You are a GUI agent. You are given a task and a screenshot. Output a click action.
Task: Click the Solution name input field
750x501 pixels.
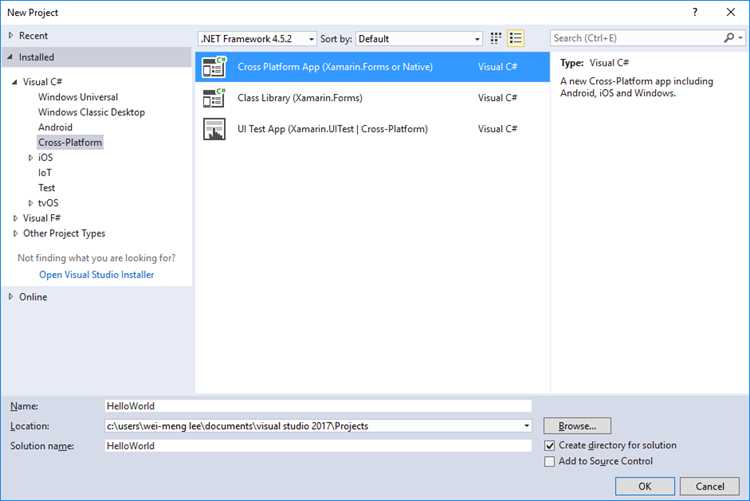tap(318, 446)
